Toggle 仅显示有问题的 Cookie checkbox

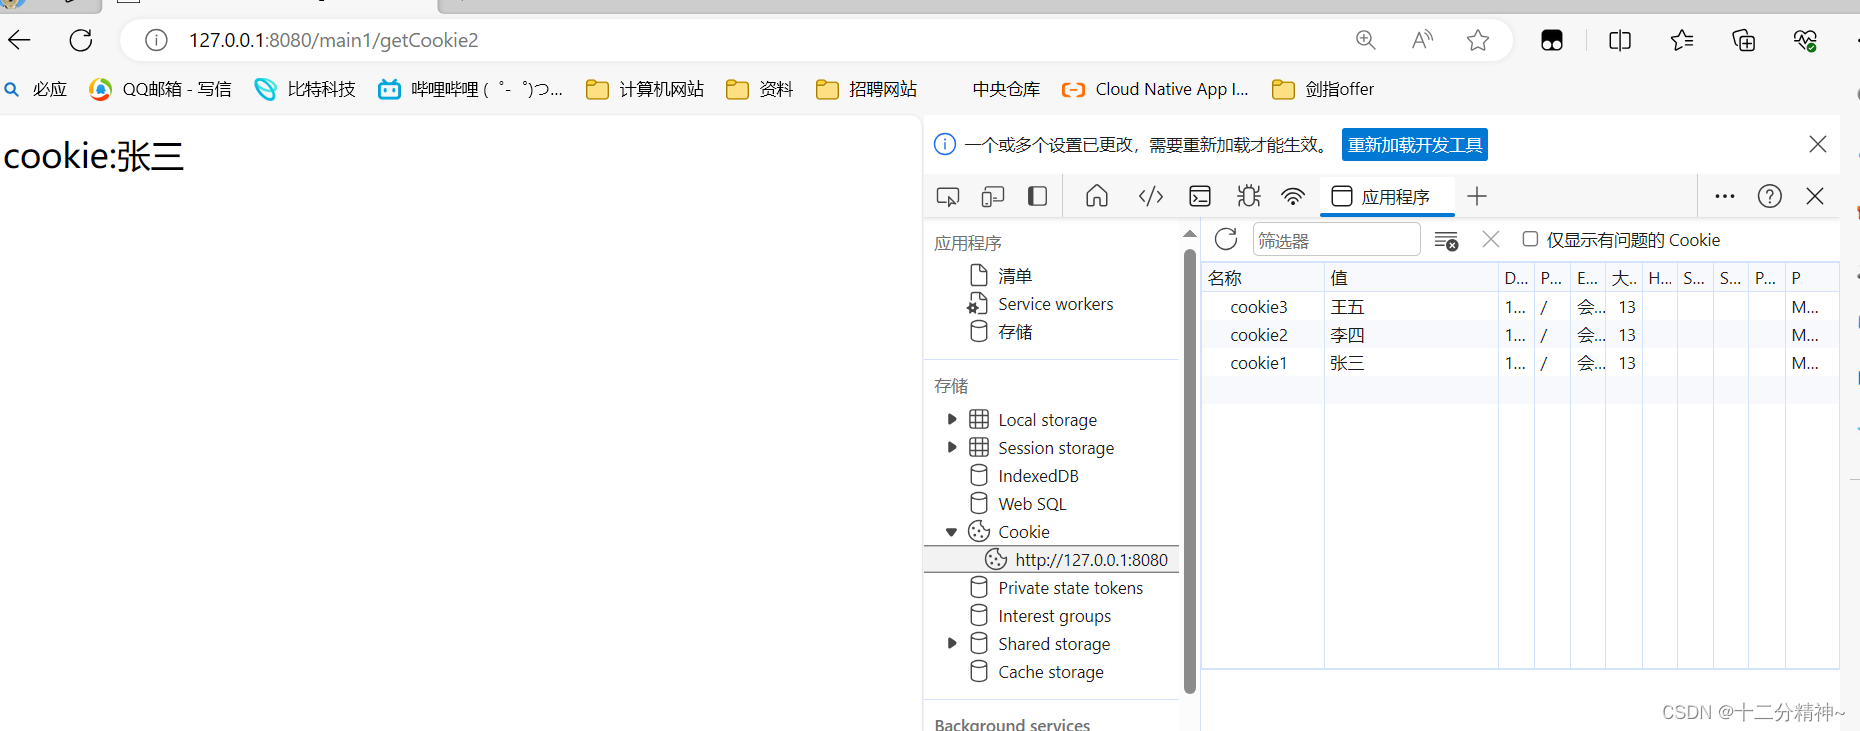[1530, 239]
